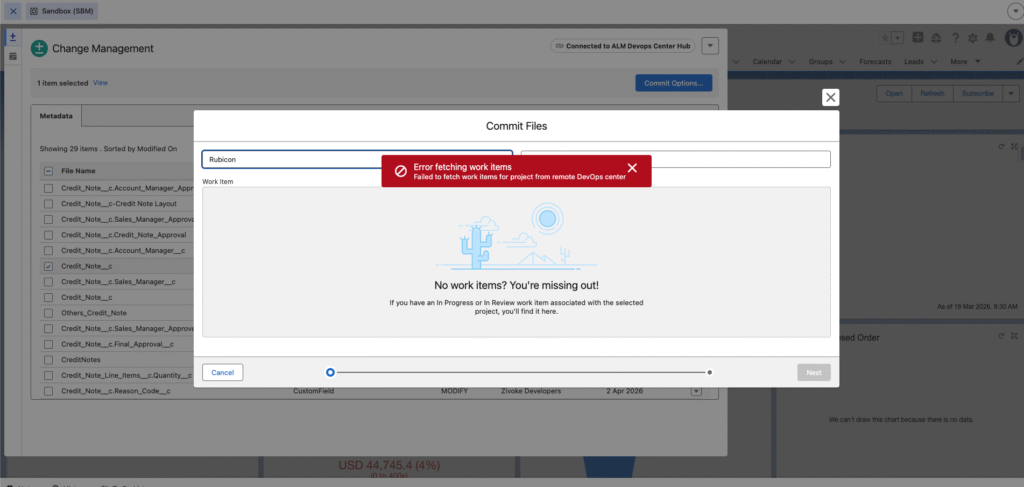The image size is (1024, 487).
Task: Click the global actions plus icon
Action: tap(917, 38)
